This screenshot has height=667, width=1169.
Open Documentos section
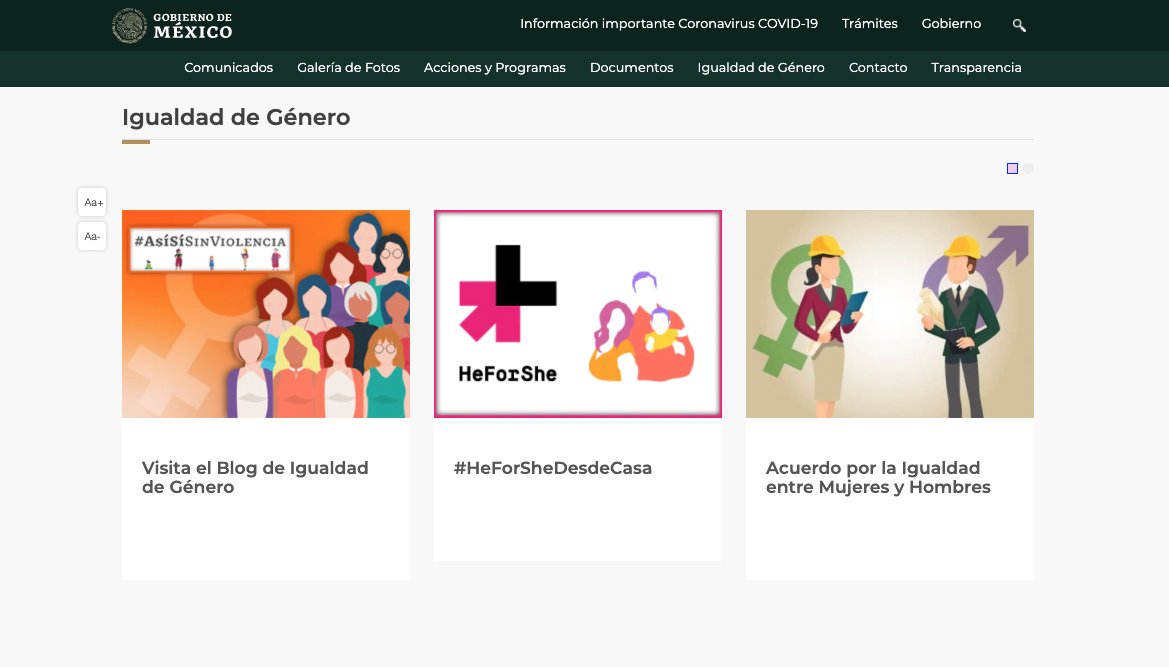[x=631, y=68]
